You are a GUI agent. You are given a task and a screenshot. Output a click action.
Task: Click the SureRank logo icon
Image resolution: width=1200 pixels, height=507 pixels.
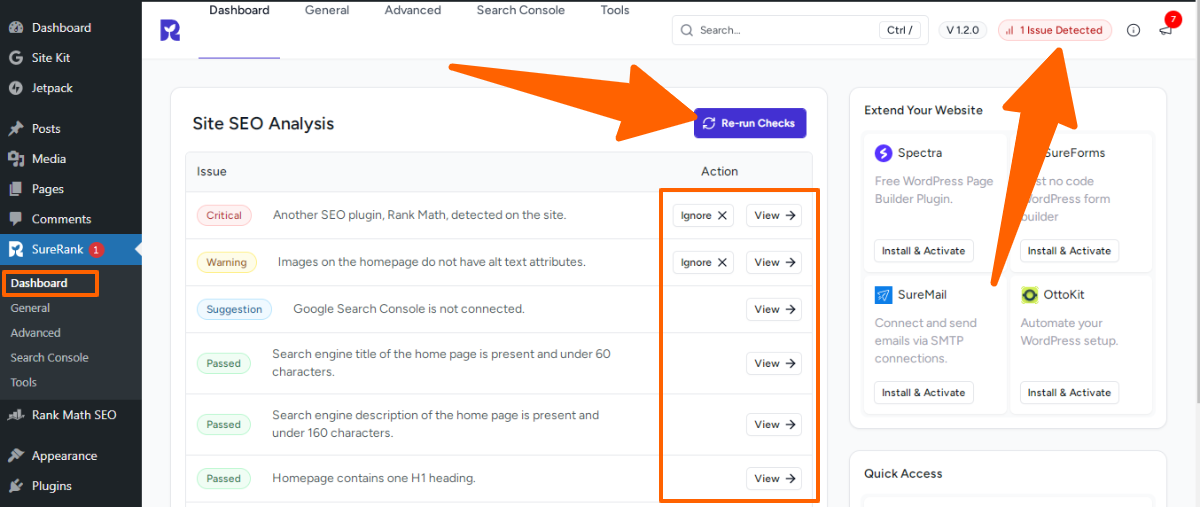click(x=170, y=30)
